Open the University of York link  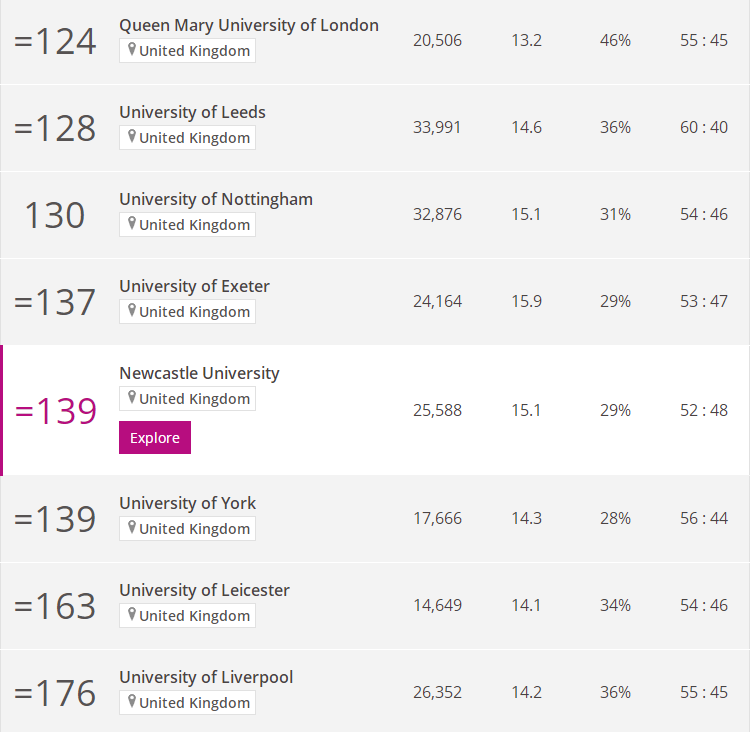tap(188, 503)
